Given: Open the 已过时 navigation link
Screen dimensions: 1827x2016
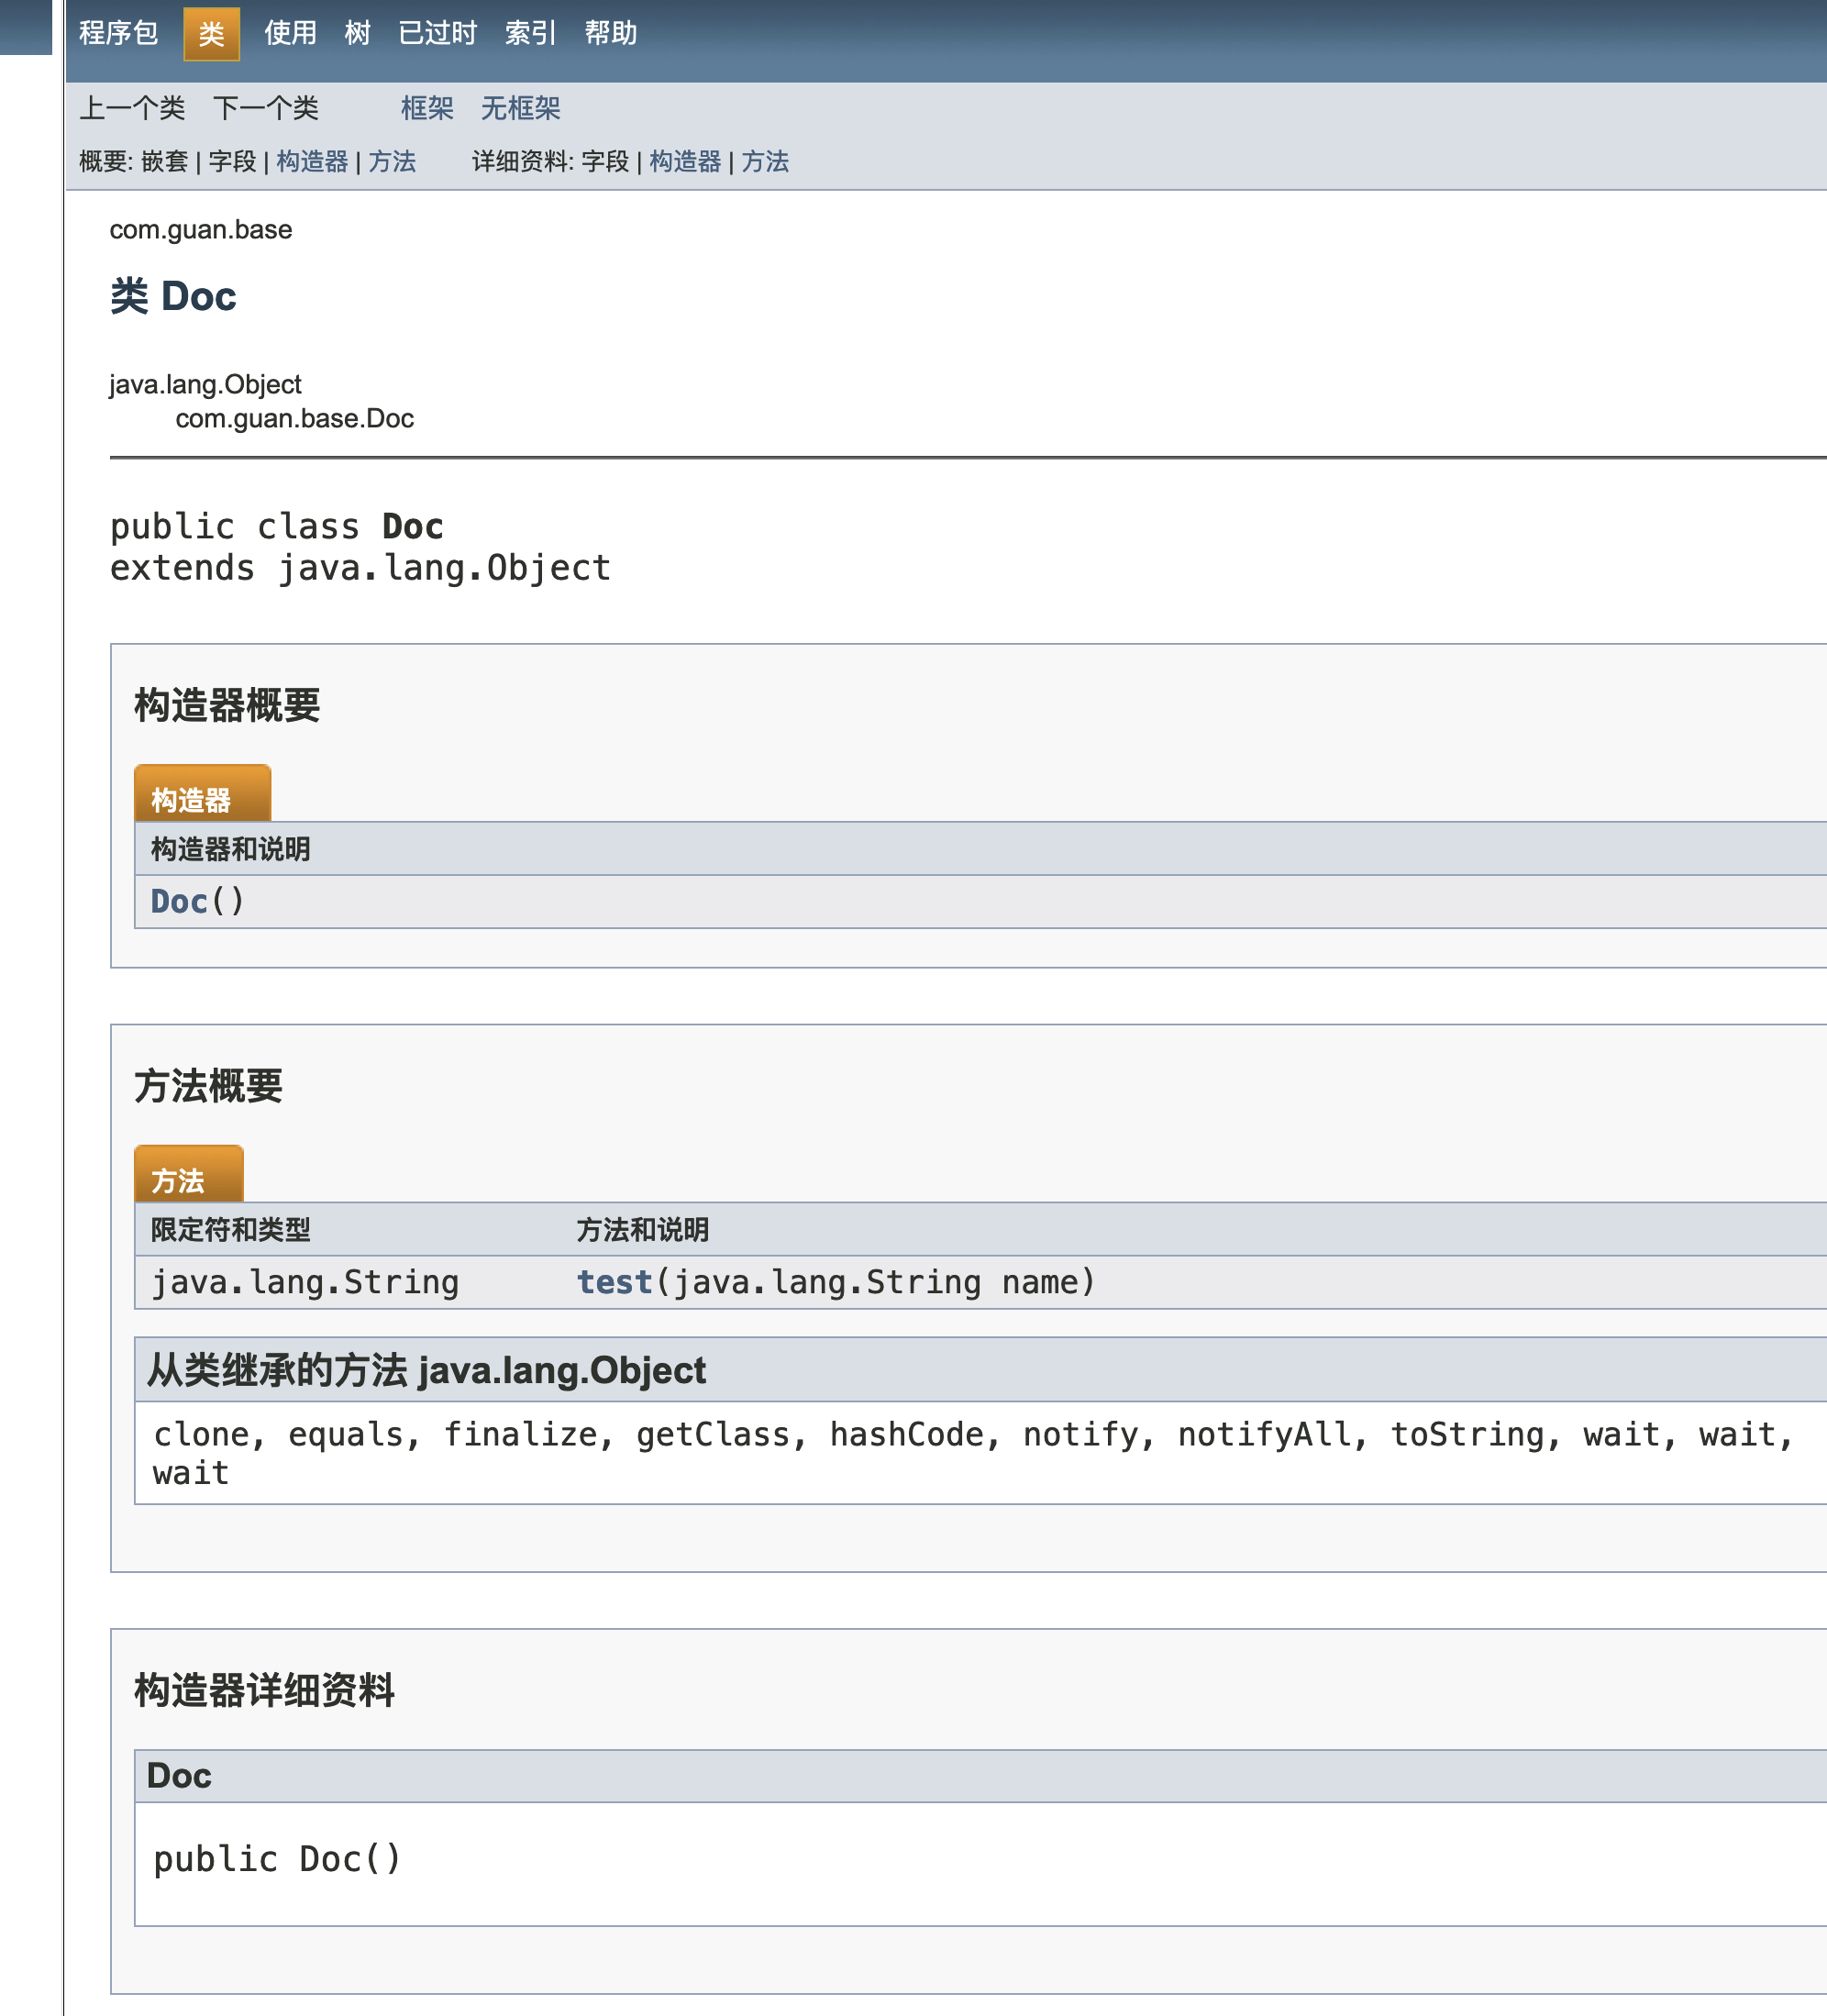Looking at the screenshot, I should (437, 33).
